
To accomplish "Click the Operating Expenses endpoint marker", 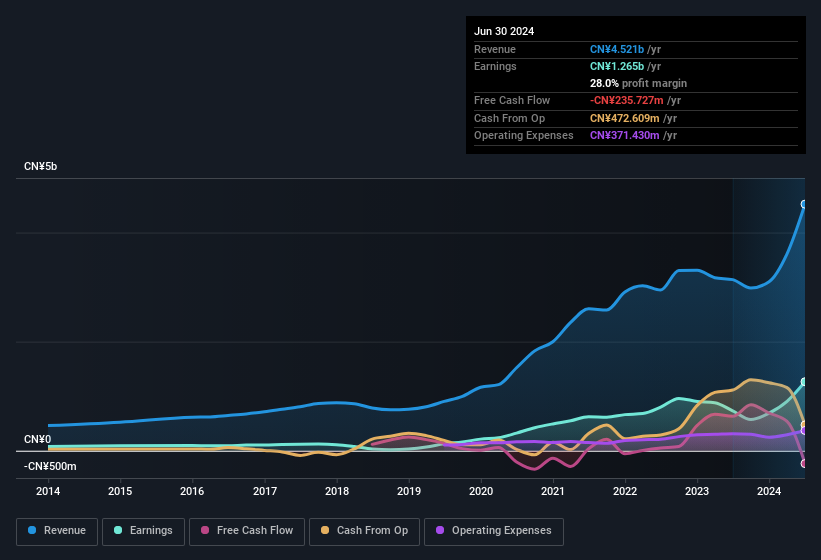I will click(x=804, y=431).
